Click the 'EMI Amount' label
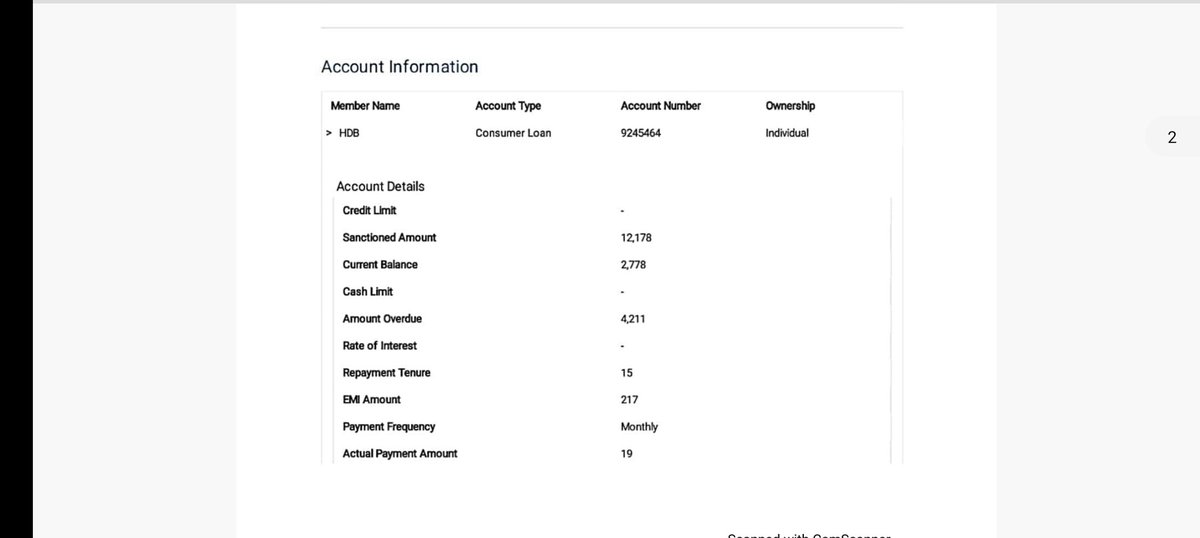 tap(371, 400)
